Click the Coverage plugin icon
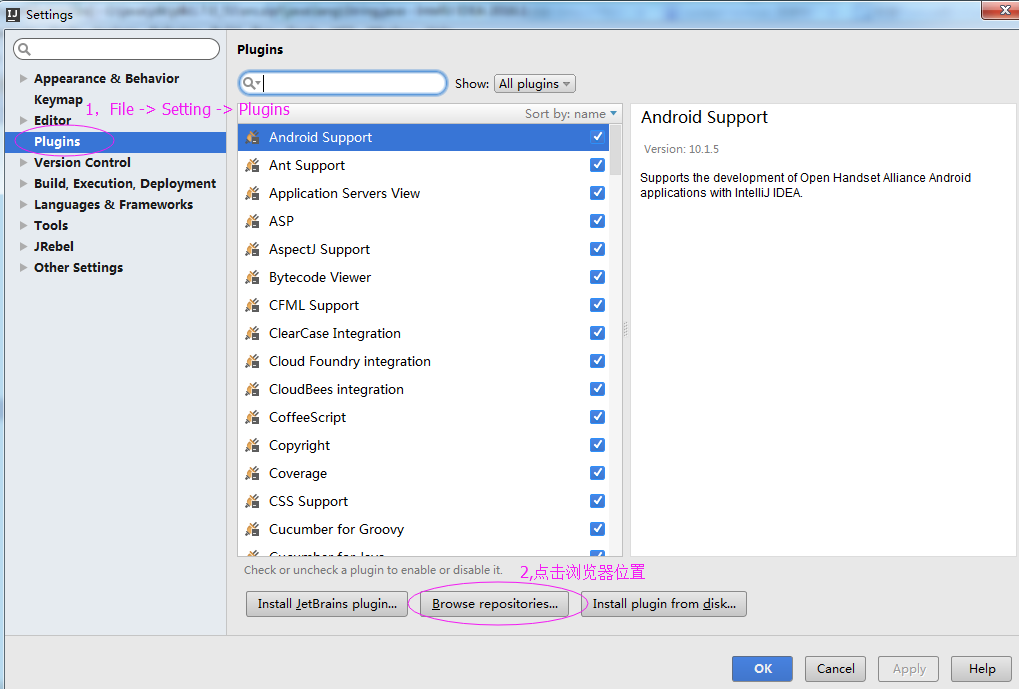The height and width of the screenshot is (689, 1019). point(252,473)
